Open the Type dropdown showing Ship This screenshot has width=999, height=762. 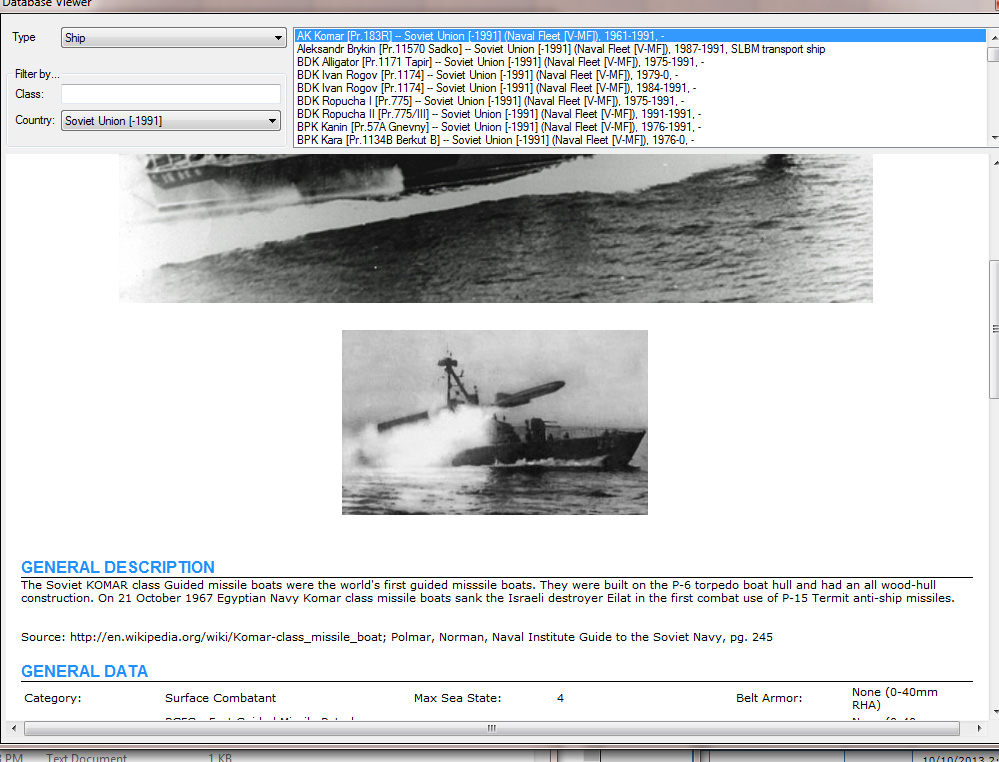pos(173,38)
